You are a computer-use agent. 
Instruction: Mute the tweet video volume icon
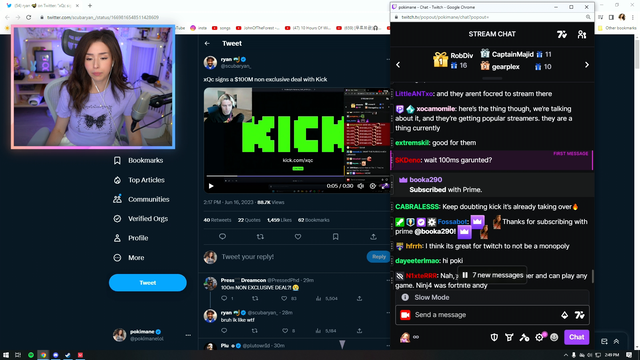pyautogui.click(x=361, y=186)
